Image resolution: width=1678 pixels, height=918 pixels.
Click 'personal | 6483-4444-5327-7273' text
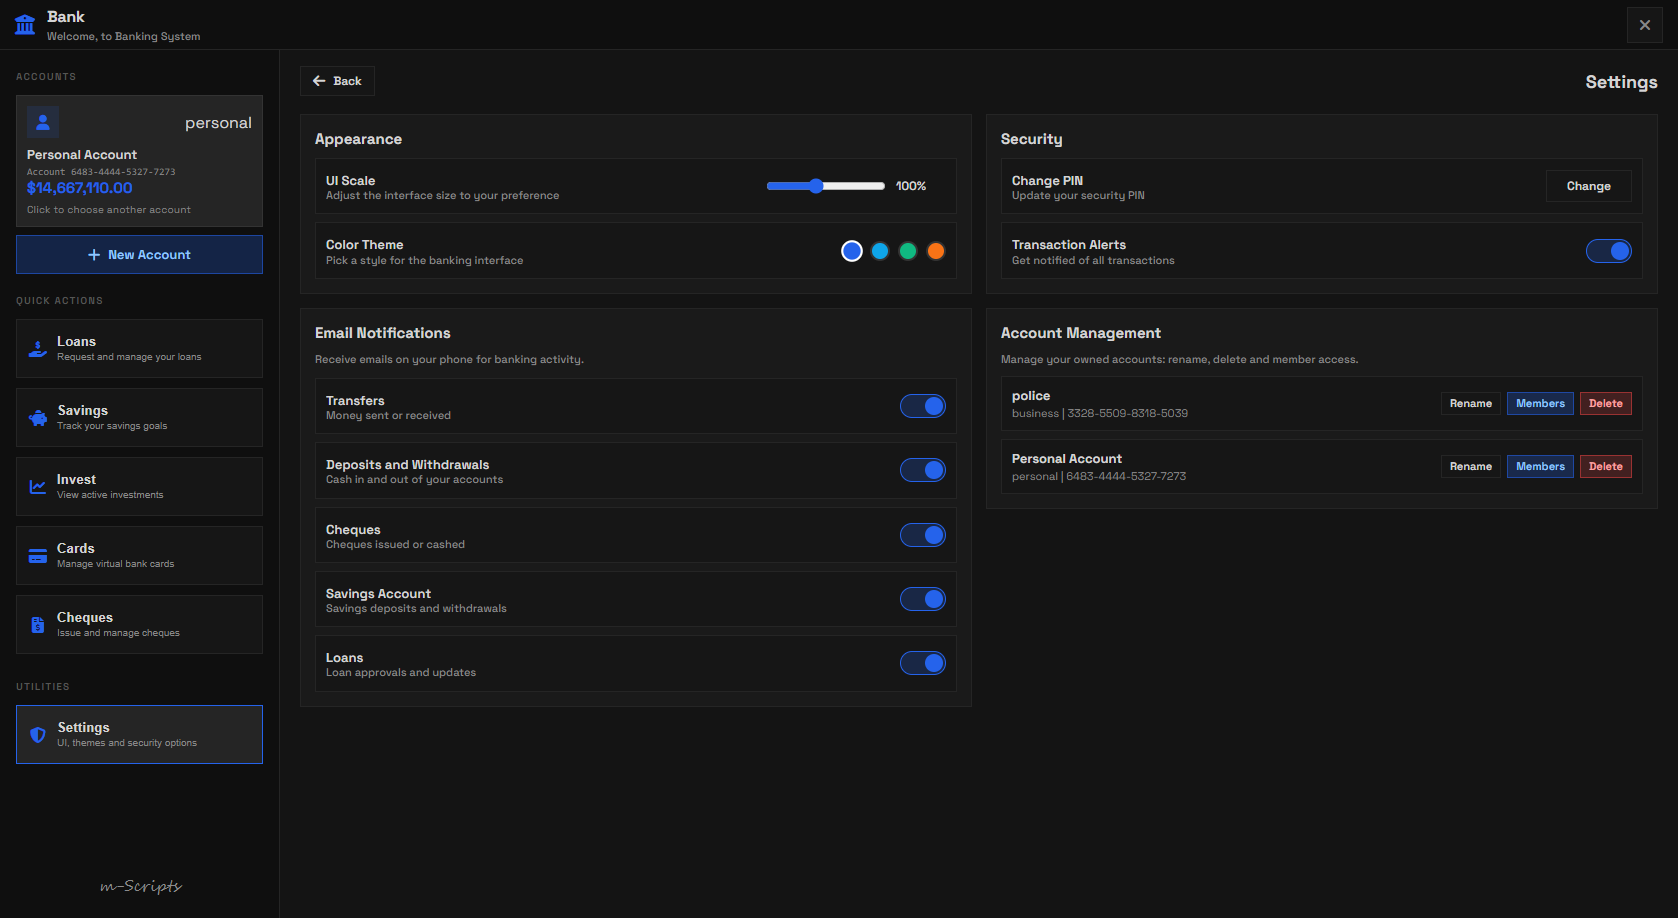tap(1099, 476)
